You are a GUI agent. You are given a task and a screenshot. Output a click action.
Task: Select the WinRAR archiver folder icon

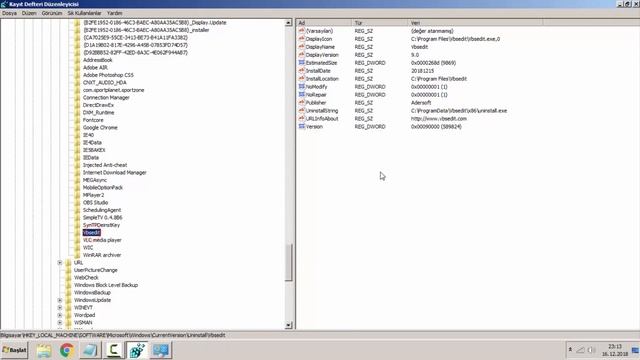tap(77, 255)
